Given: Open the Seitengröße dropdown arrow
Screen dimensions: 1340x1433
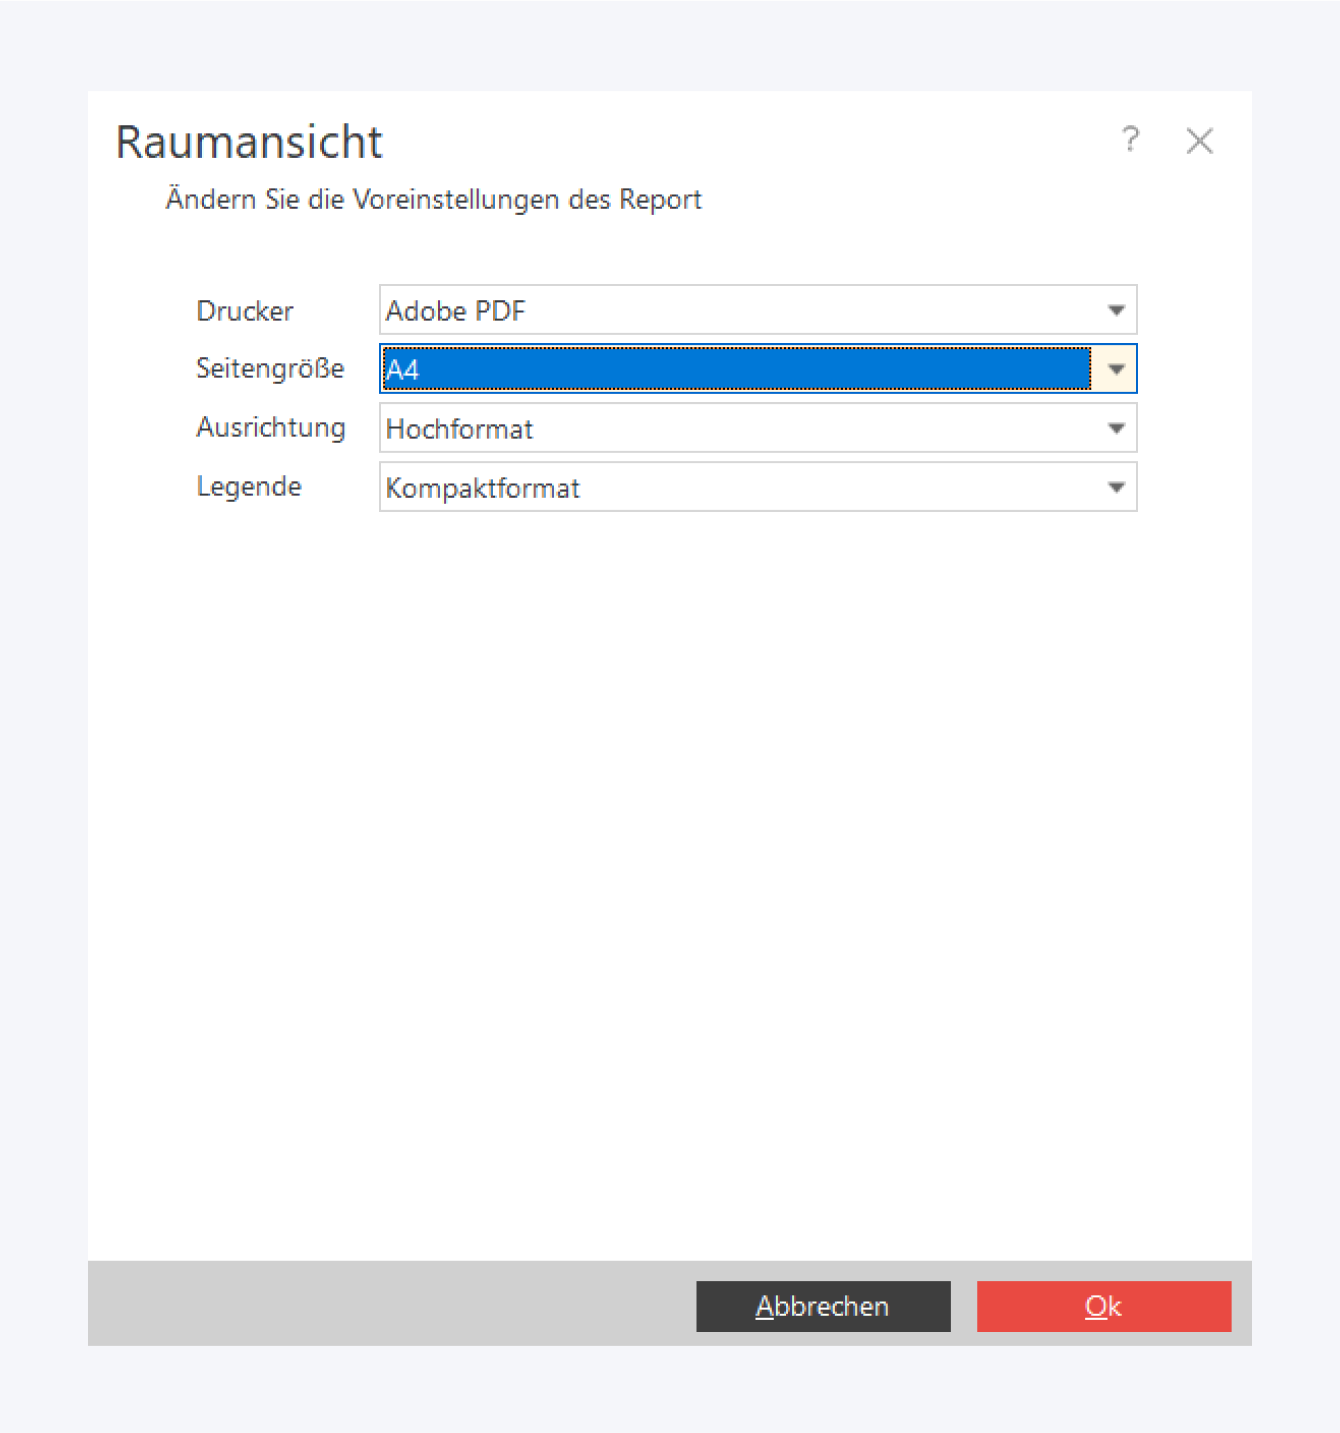Looking at the screenshot, I should click(x=1116, y=370).
